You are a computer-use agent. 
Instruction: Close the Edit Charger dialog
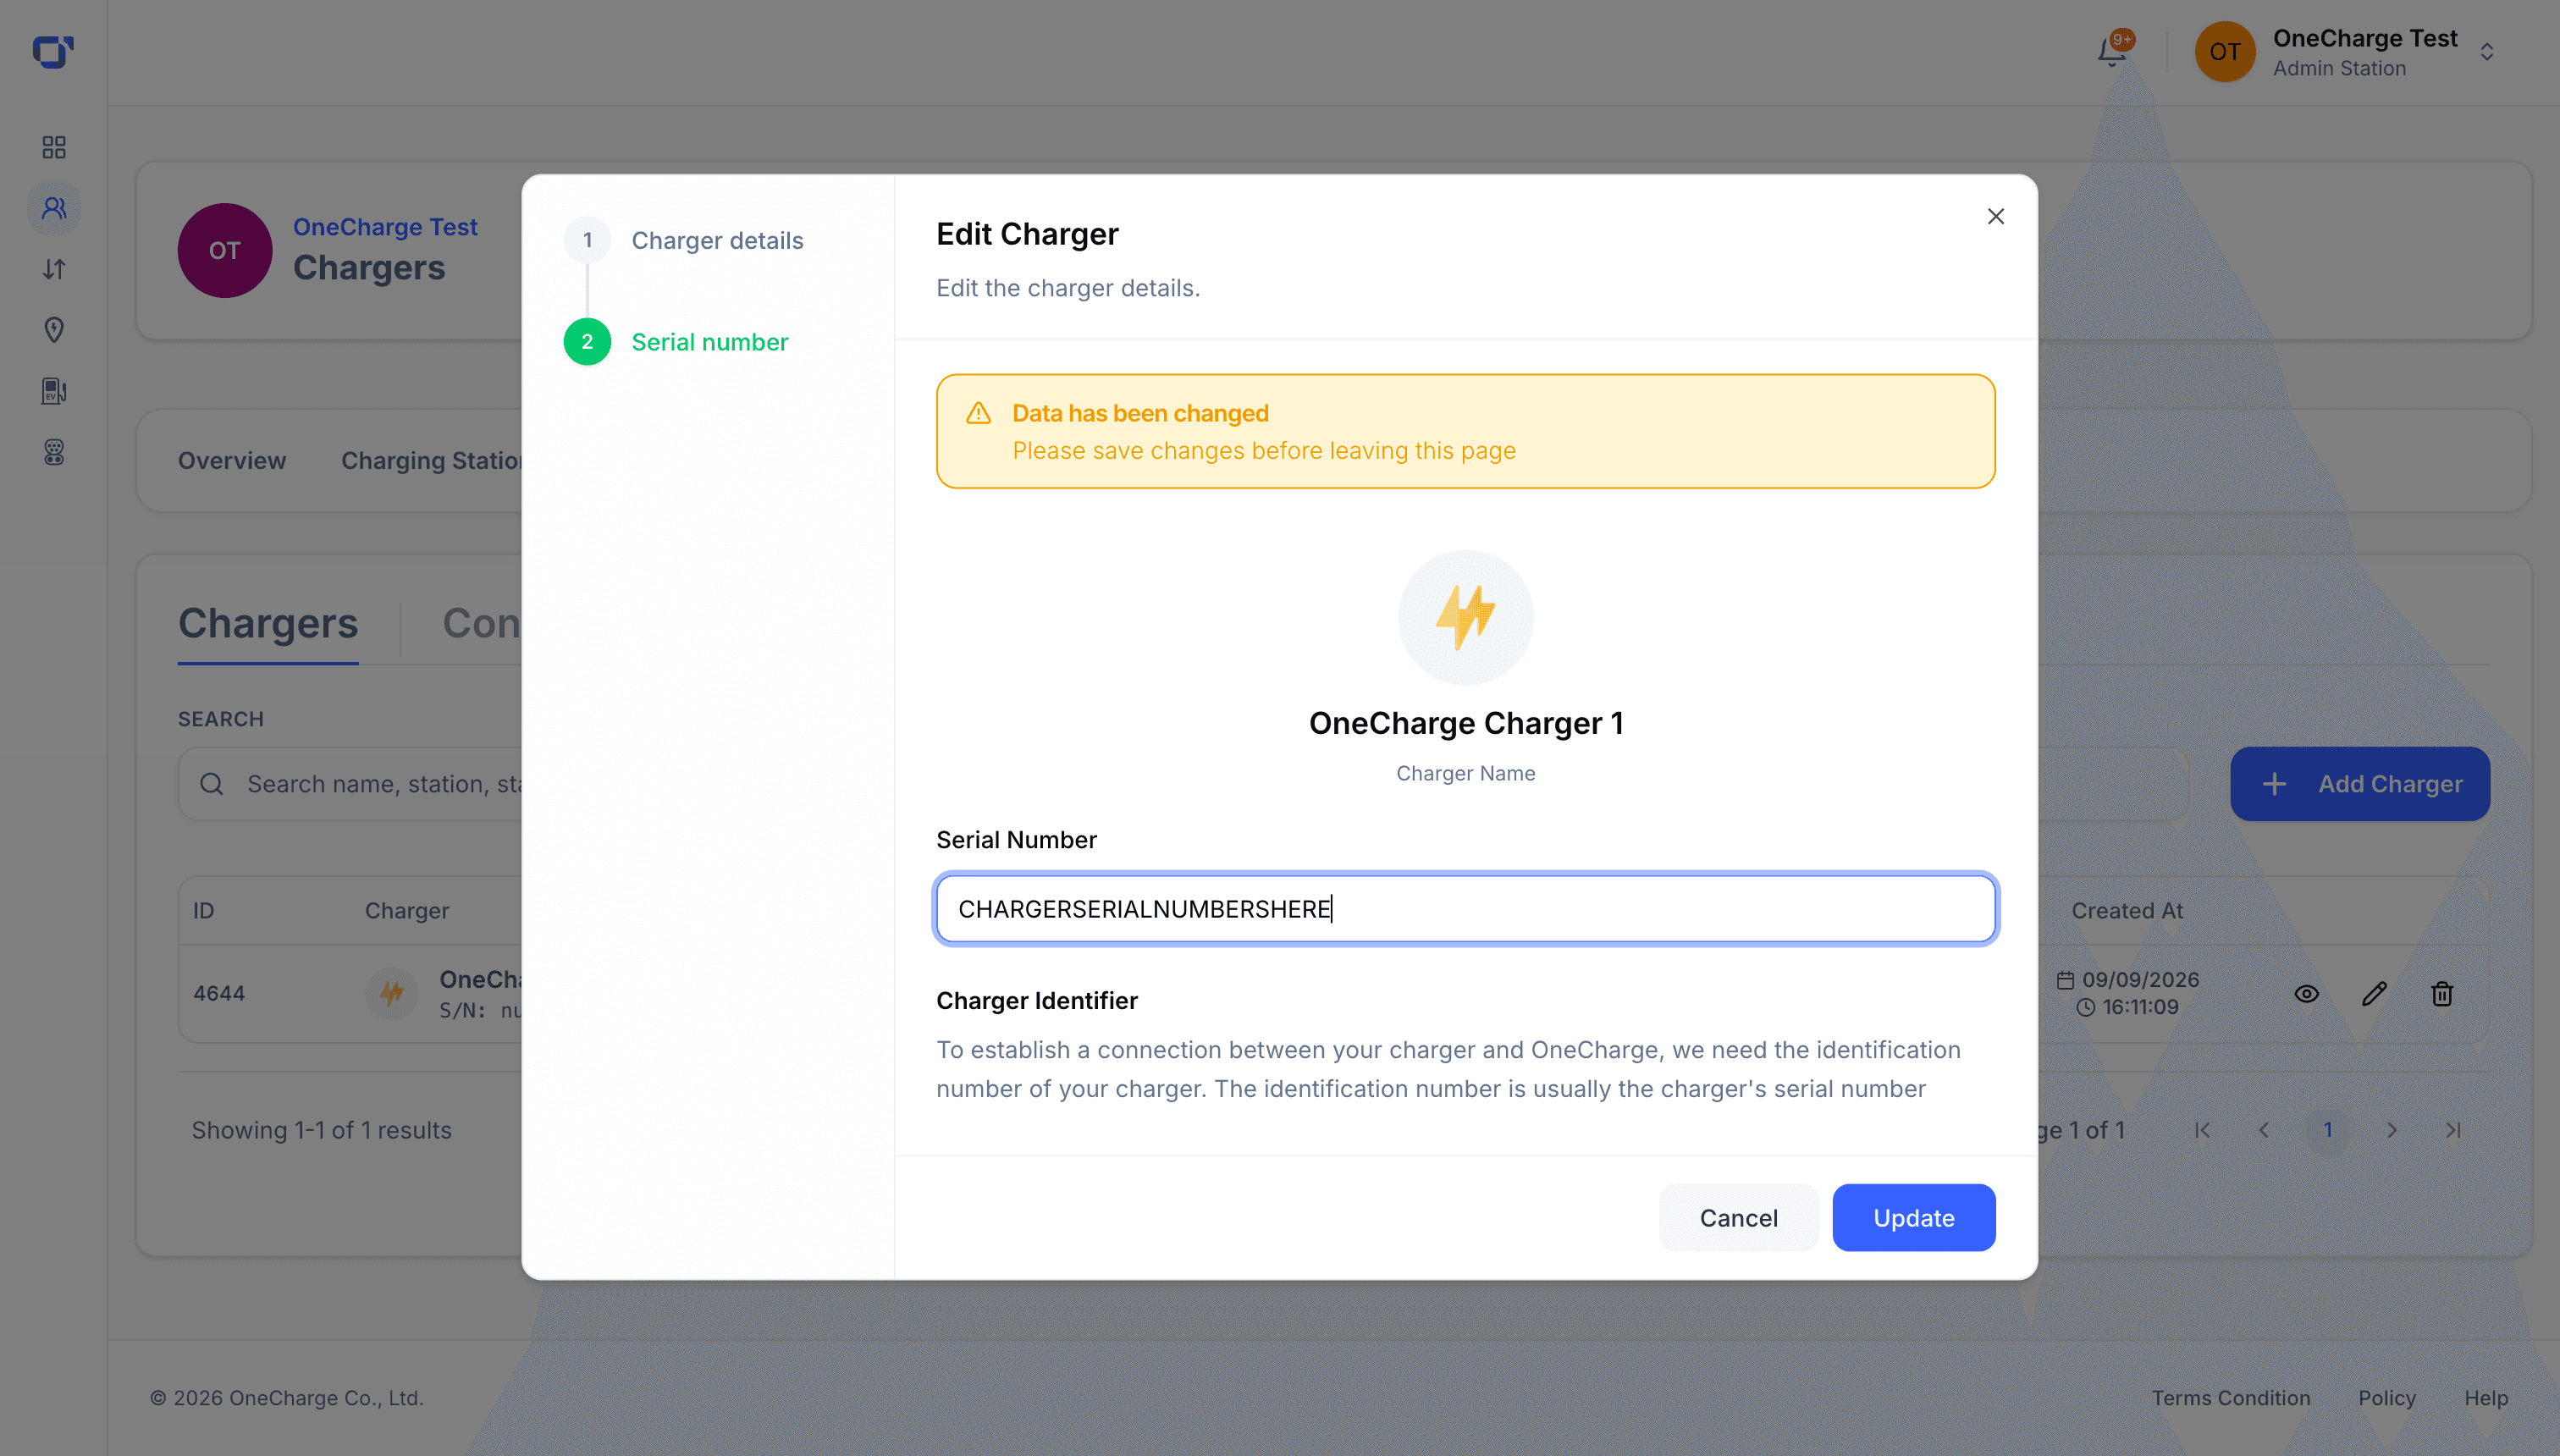coord(1995,216)
